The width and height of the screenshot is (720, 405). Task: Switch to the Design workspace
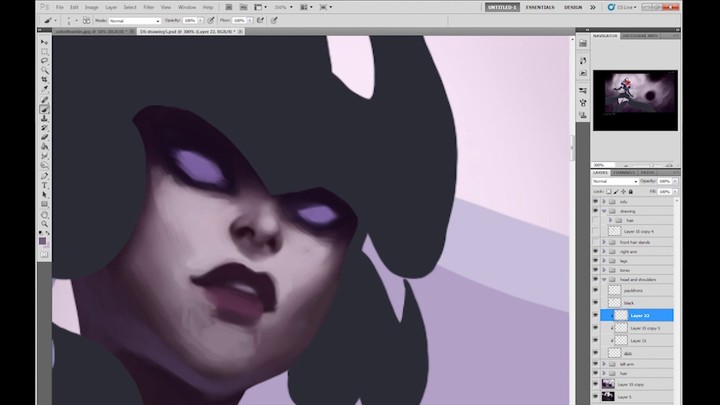point(573,7)
